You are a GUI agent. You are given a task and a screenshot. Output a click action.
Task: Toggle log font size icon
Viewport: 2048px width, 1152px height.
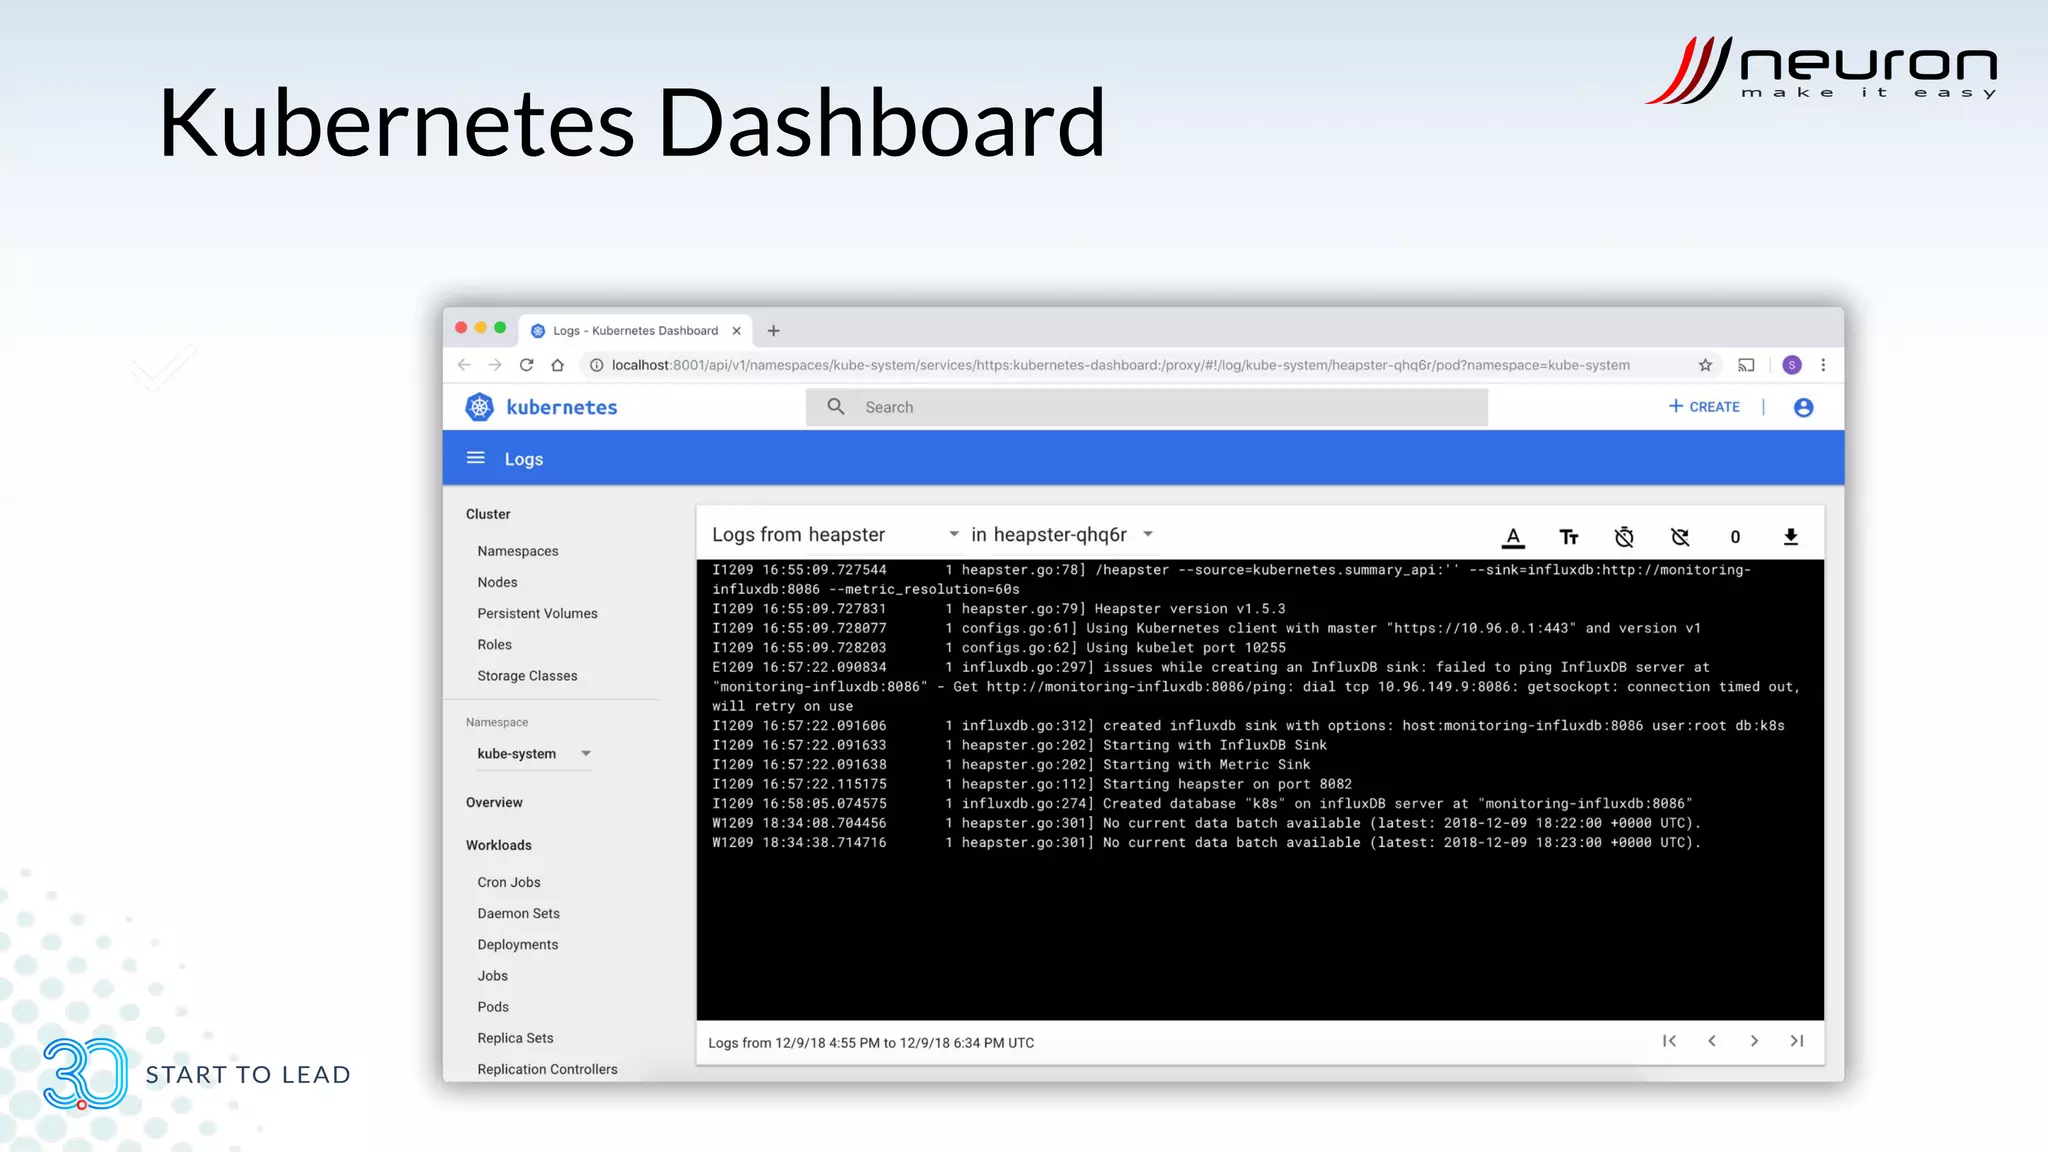point(1569,537)
